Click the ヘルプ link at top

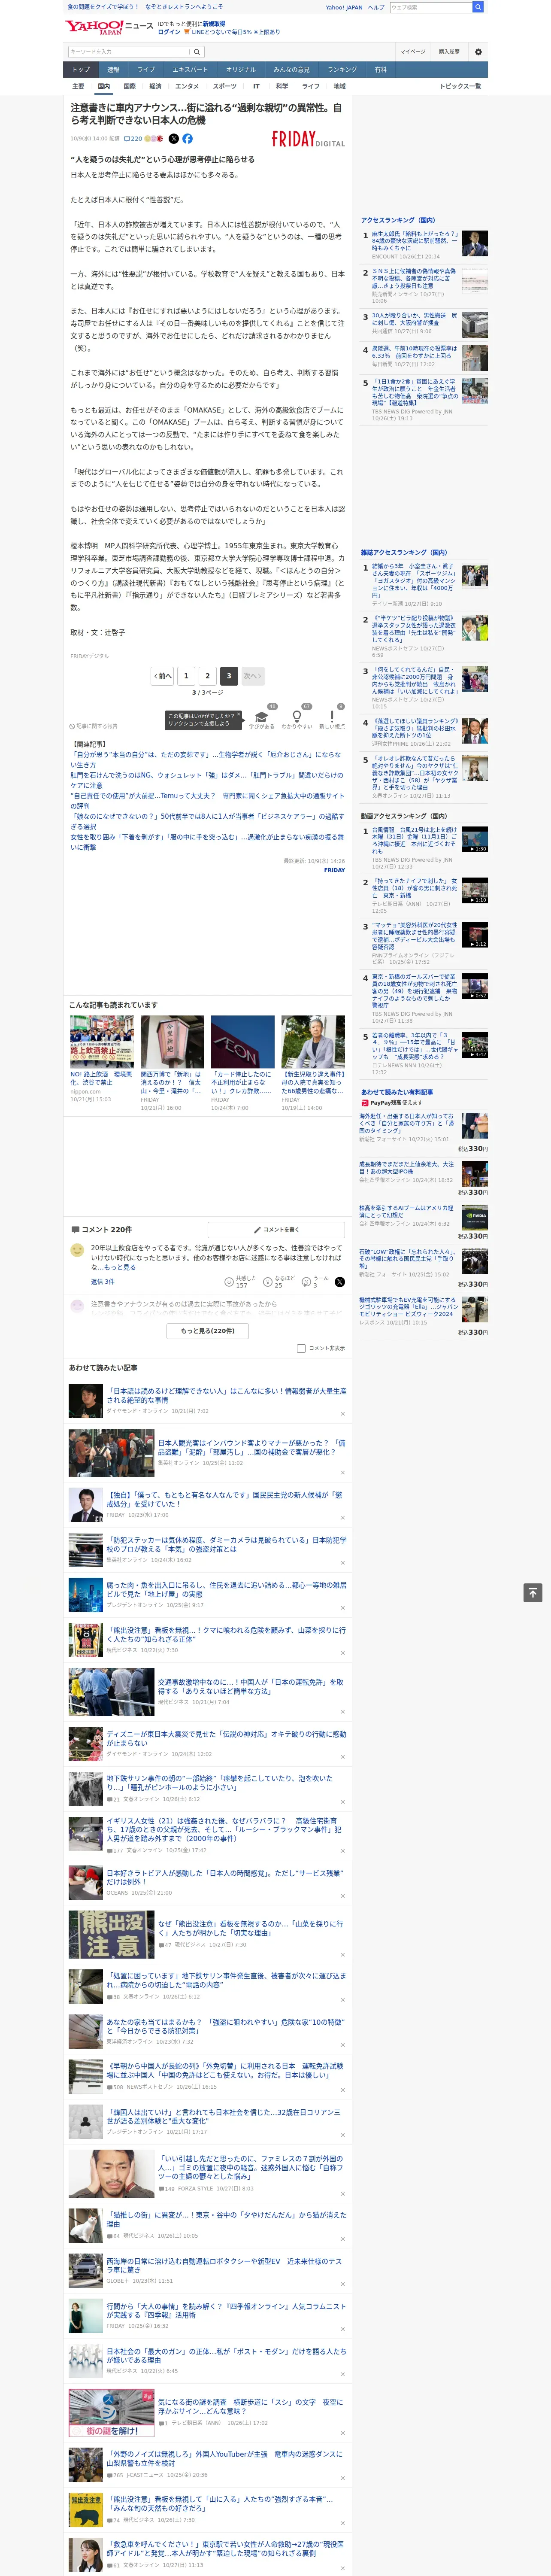pos(376,7)
